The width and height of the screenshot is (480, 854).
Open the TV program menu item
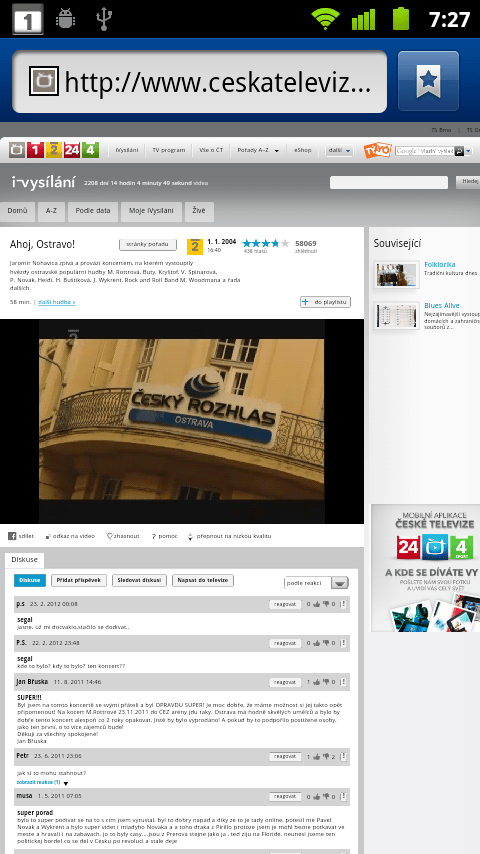(x=168, y=150)
